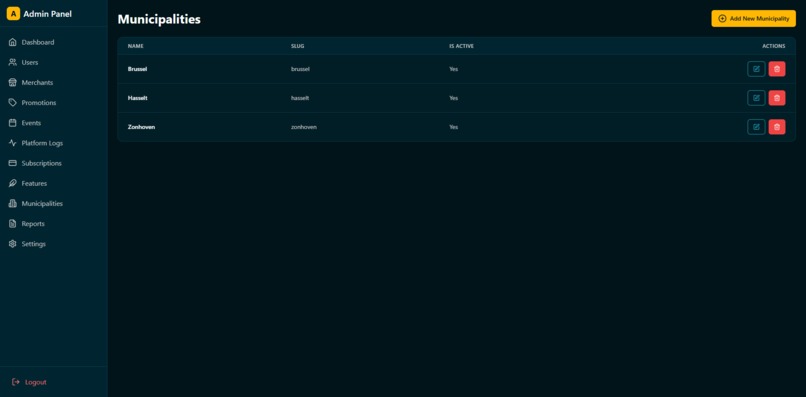Click the Events calendar icon
This screenshot has height=397, width=806.
[13, 123]
